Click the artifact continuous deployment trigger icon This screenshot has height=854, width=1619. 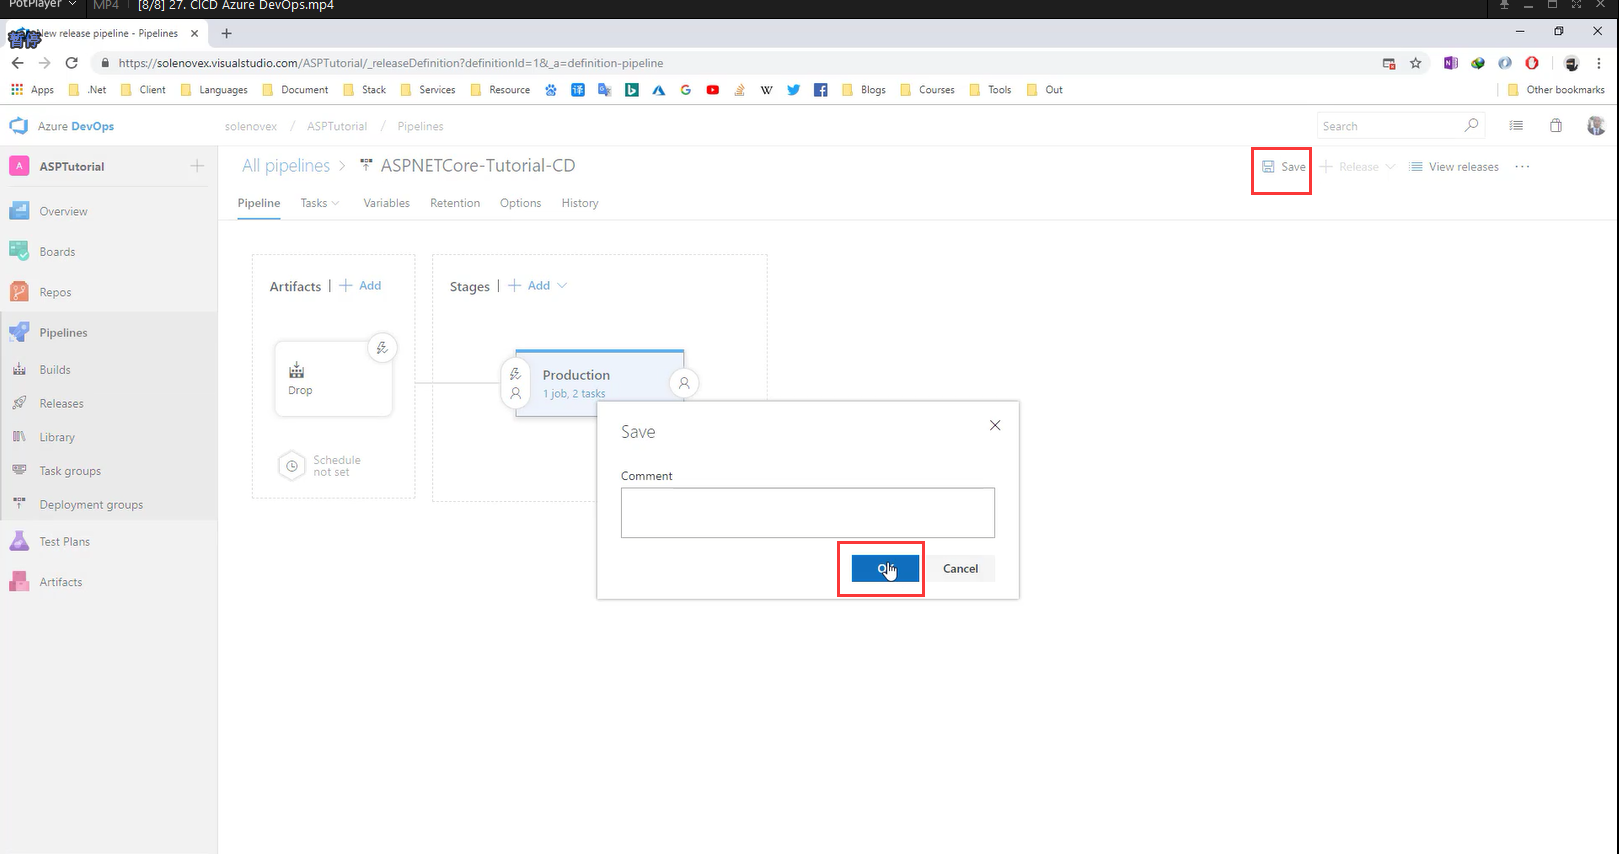point(381,348)
